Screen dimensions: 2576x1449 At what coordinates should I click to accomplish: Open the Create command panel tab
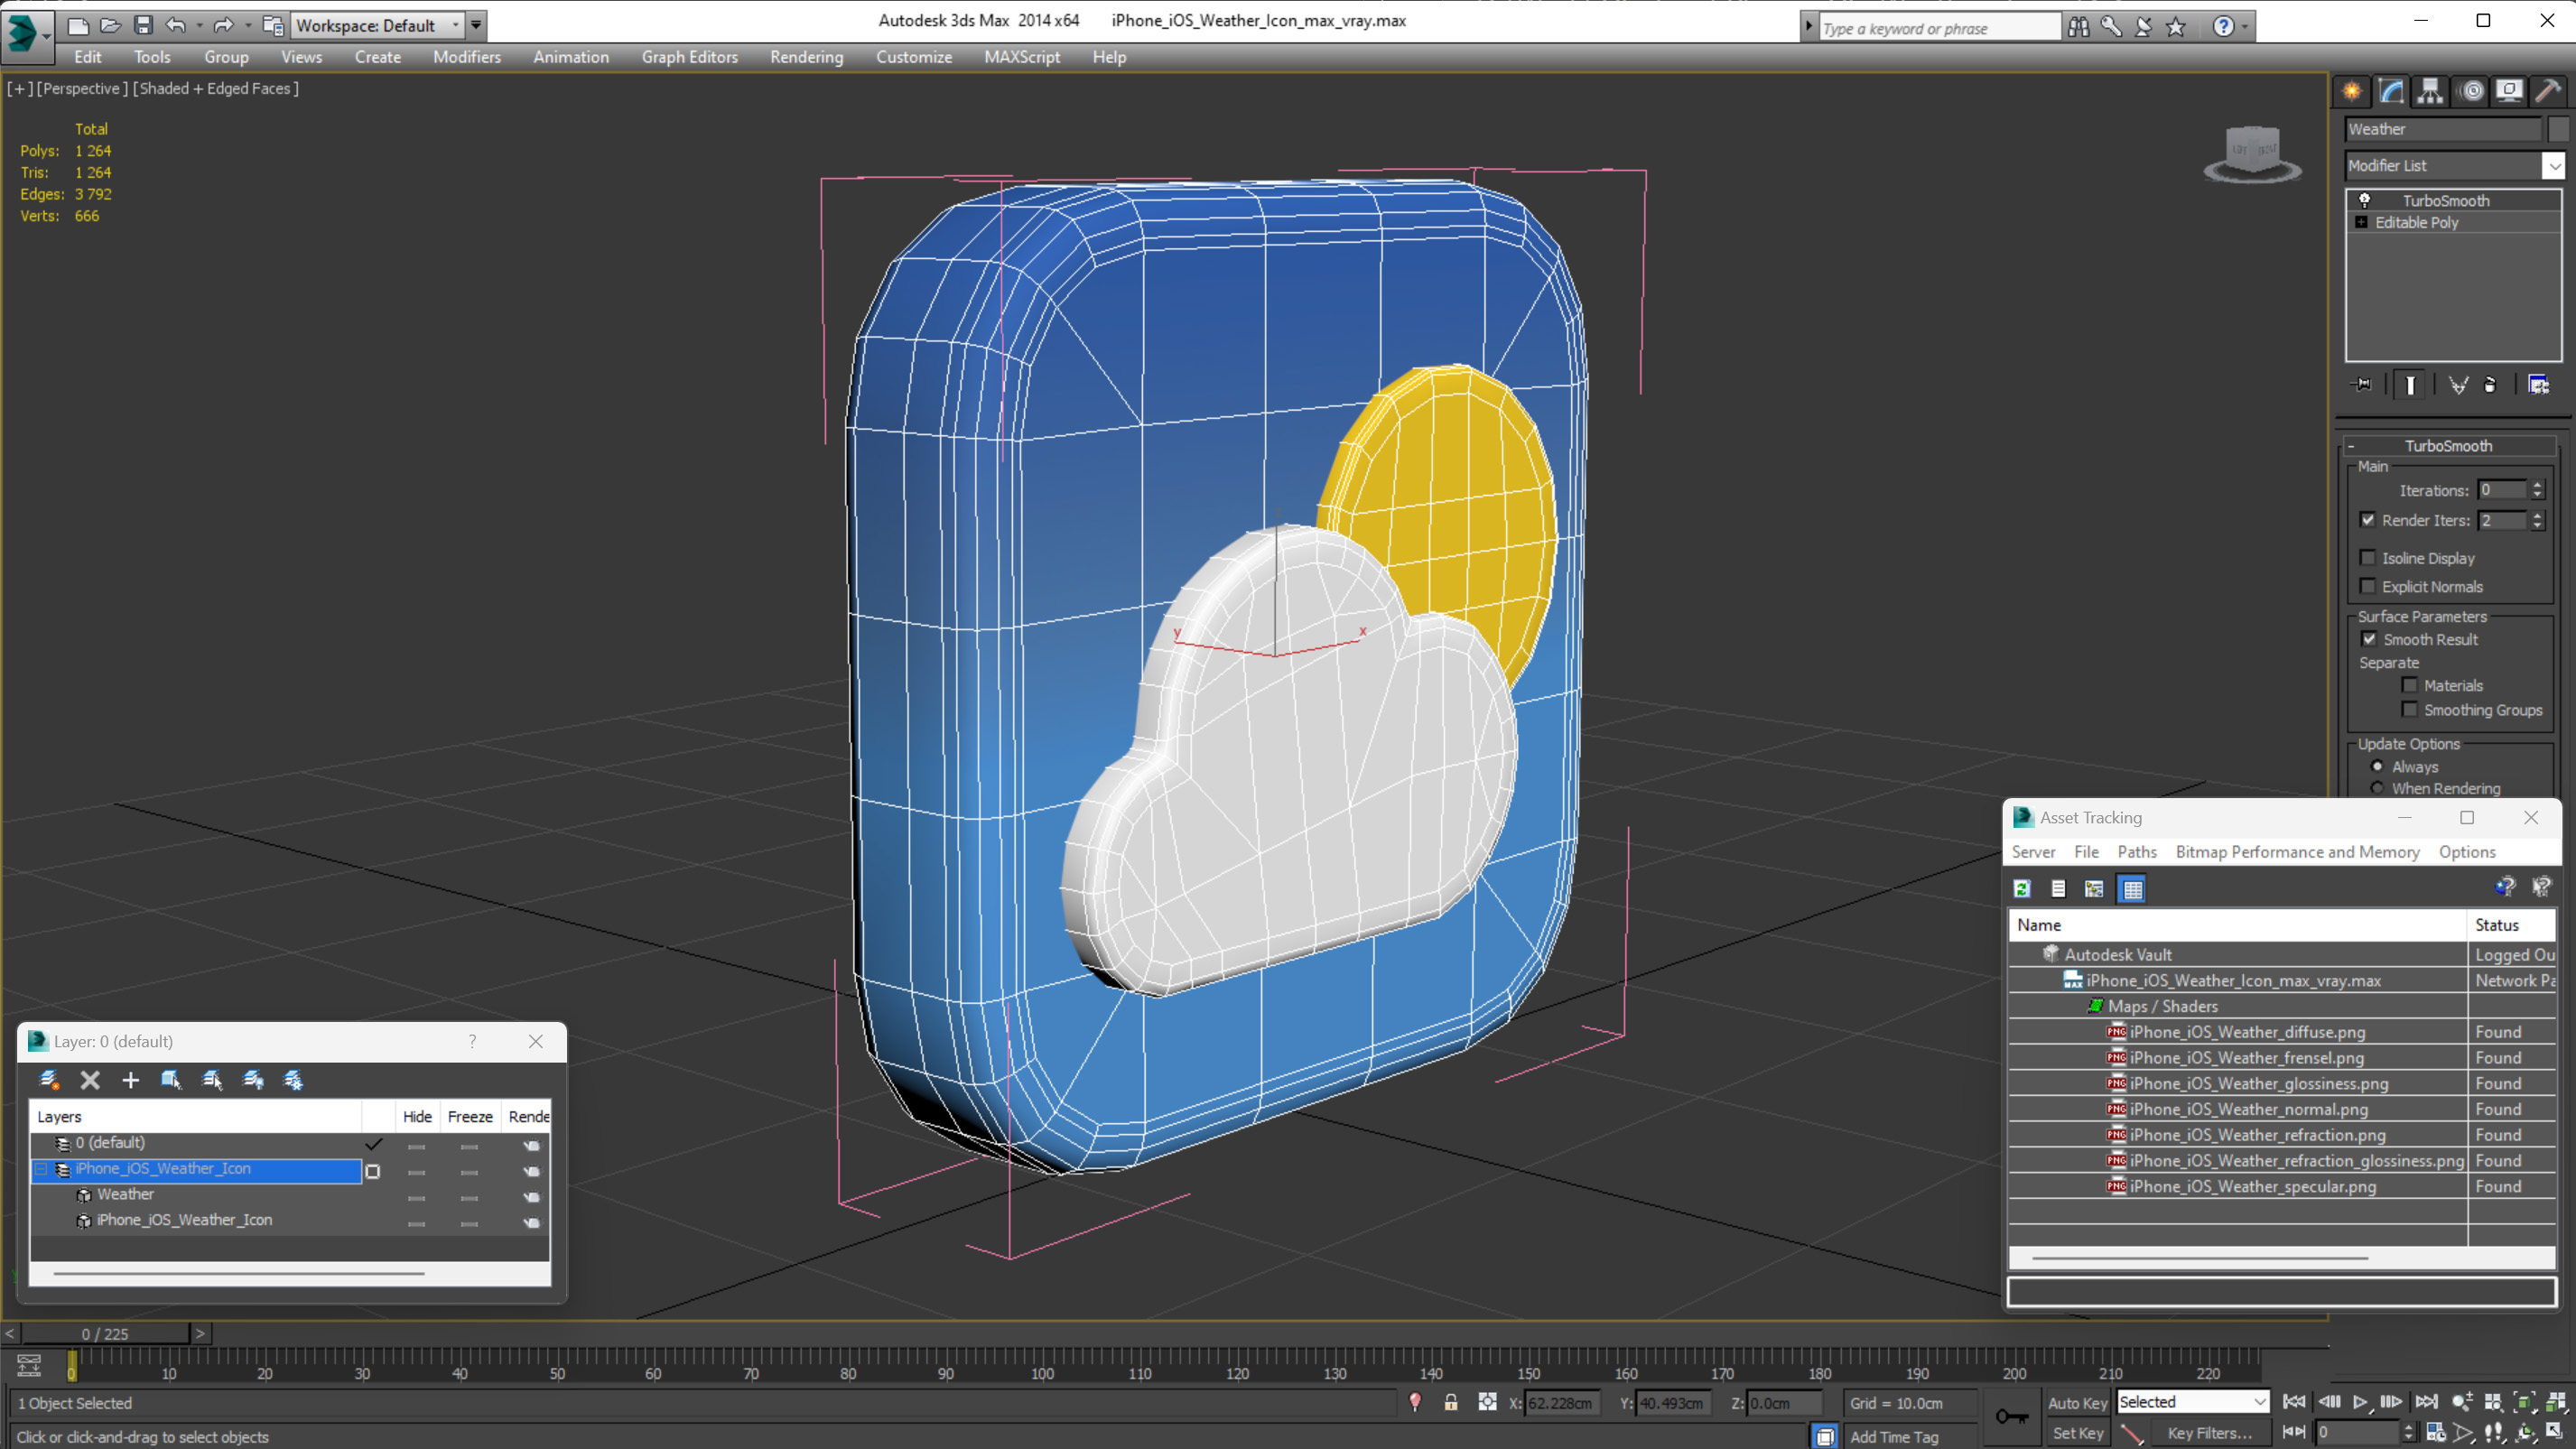click(x=2352, y=91)
